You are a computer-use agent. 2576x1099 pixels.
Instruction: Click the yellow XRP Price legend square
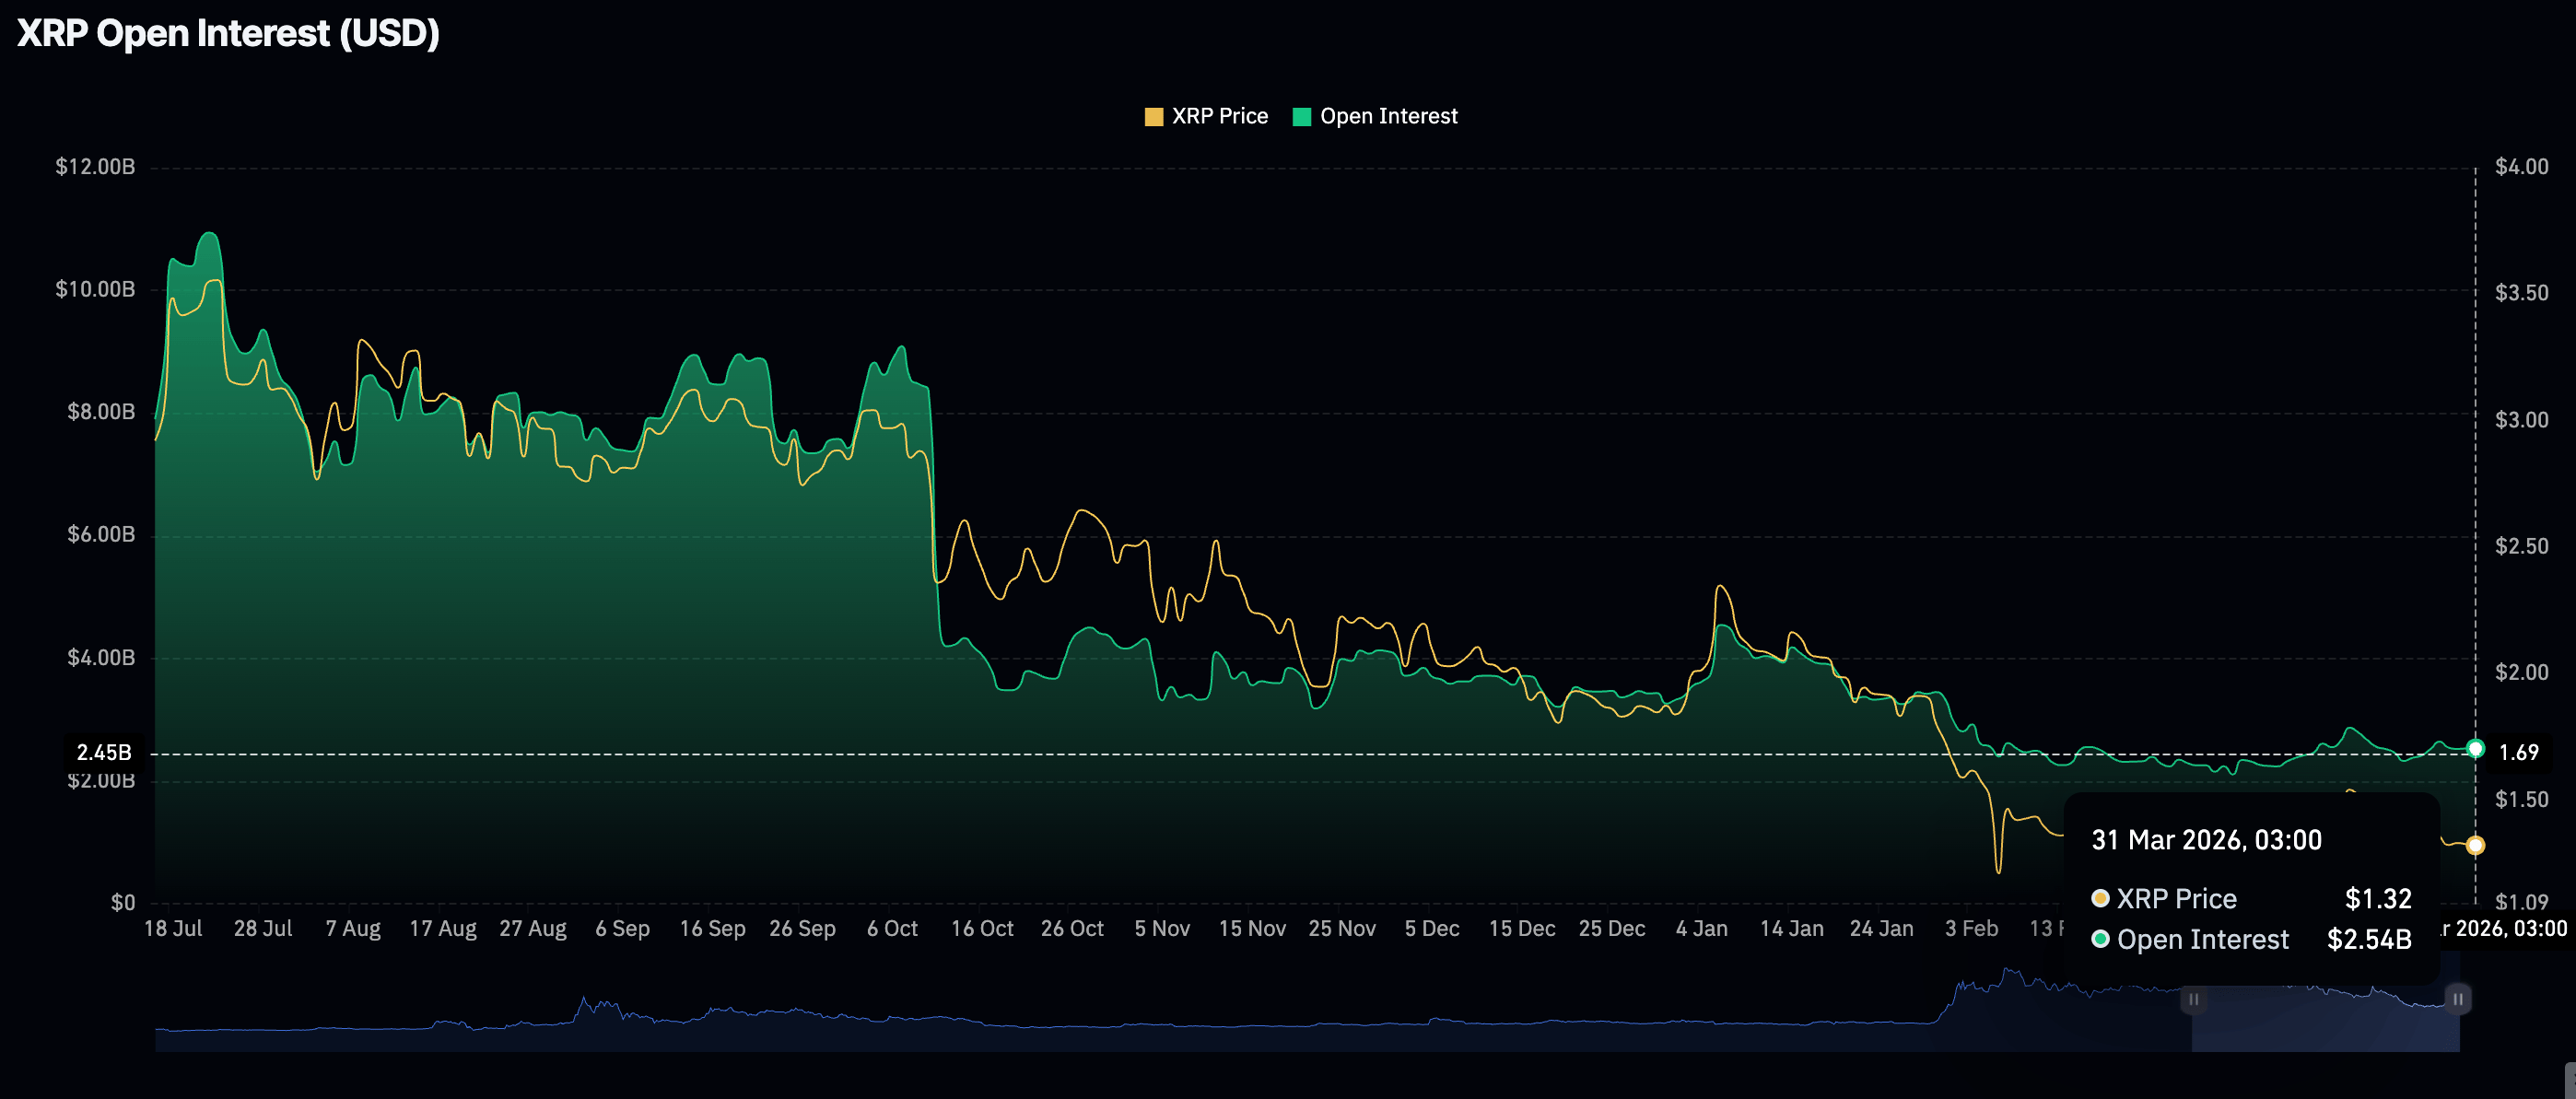[1153, 117]
